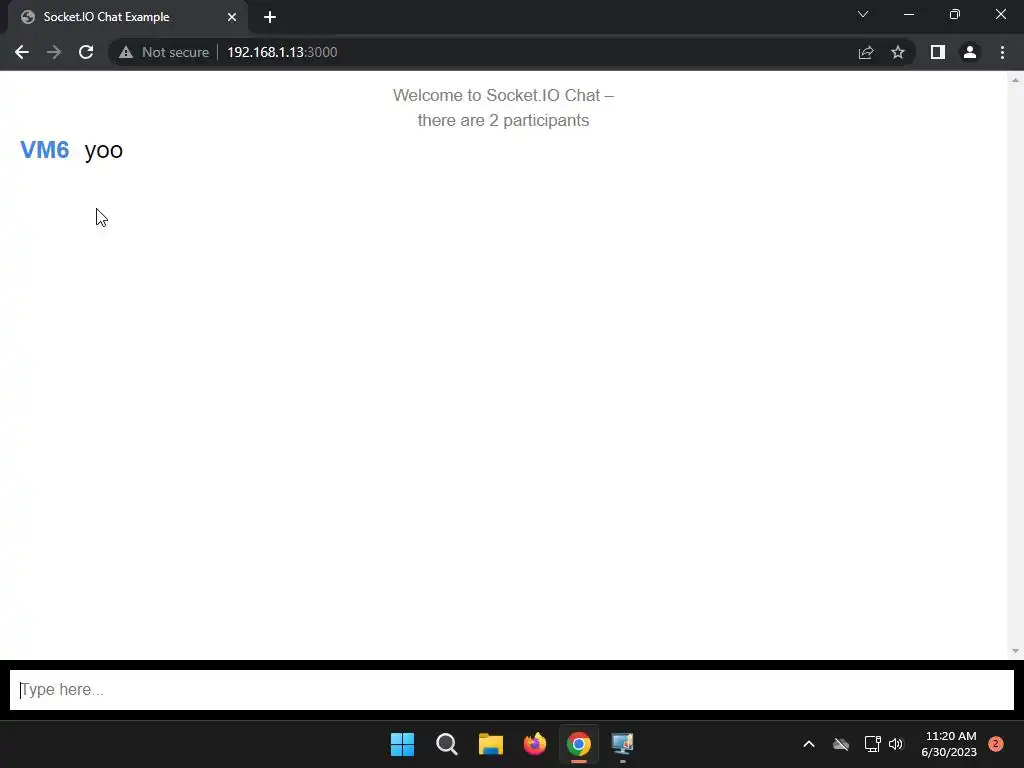Select the Socket.IO Chat Example tab
The image size is (1024, 768).
(128, 17)
